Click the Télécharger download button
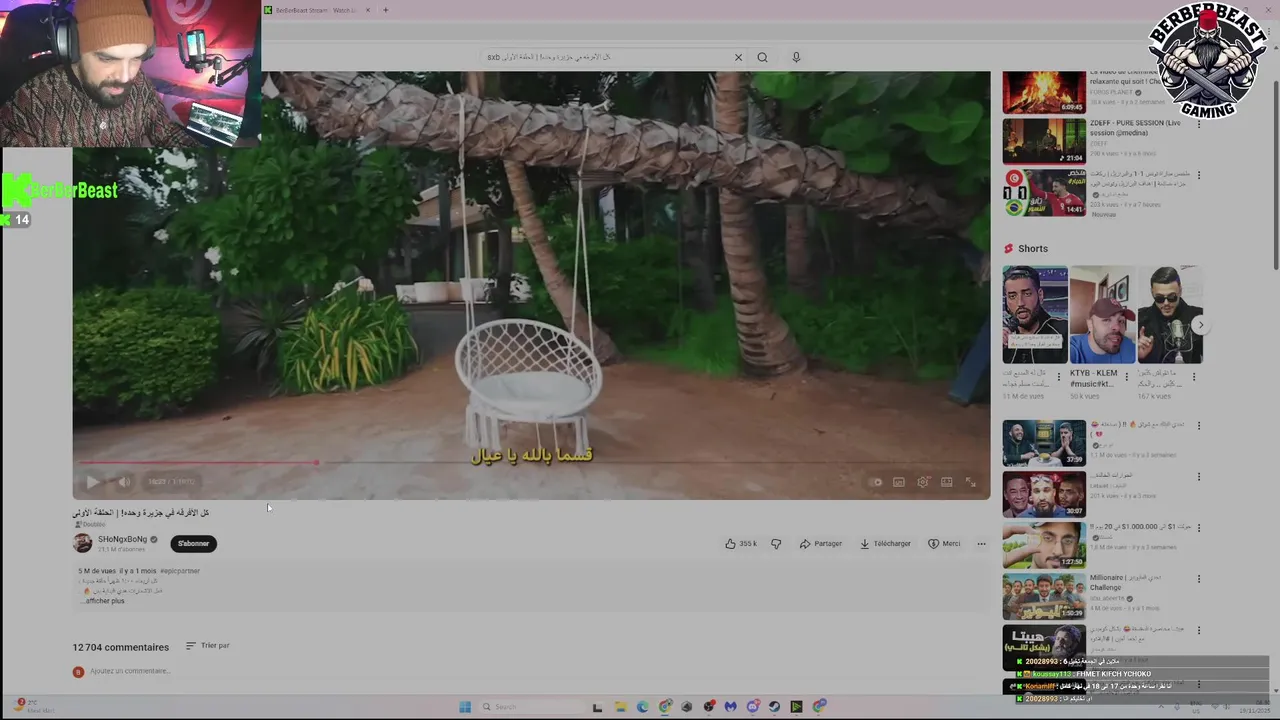1280x720 pixels. 885,544
